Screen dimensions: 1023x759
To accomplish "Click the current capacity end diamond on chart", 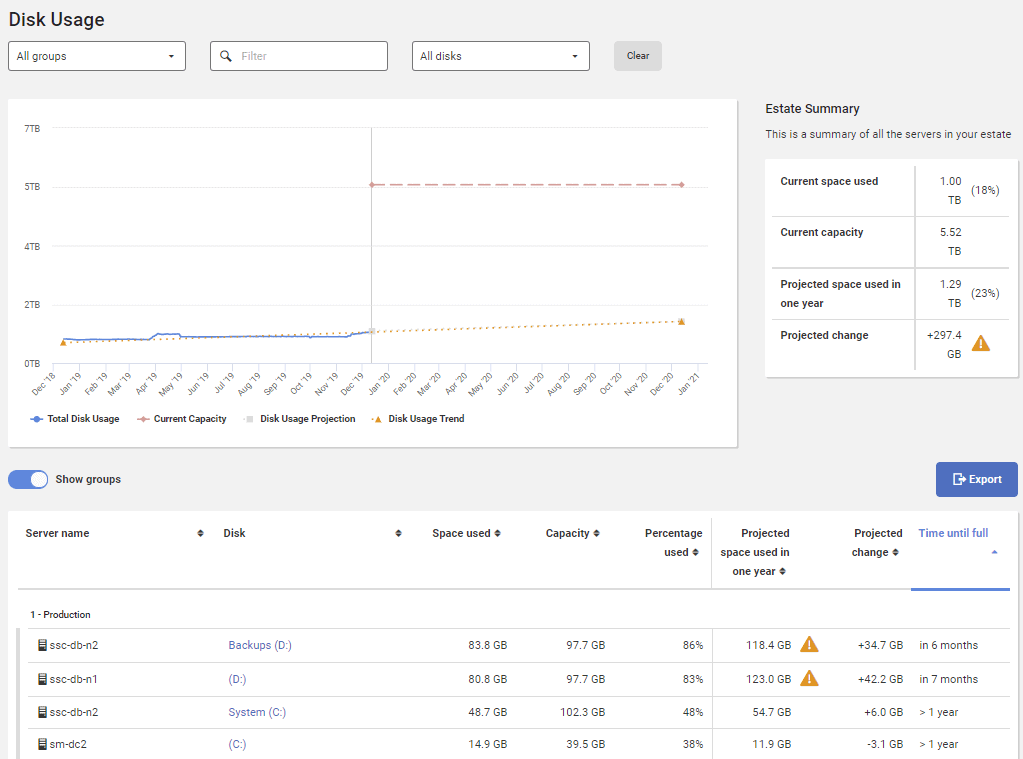I will point(682,185).
